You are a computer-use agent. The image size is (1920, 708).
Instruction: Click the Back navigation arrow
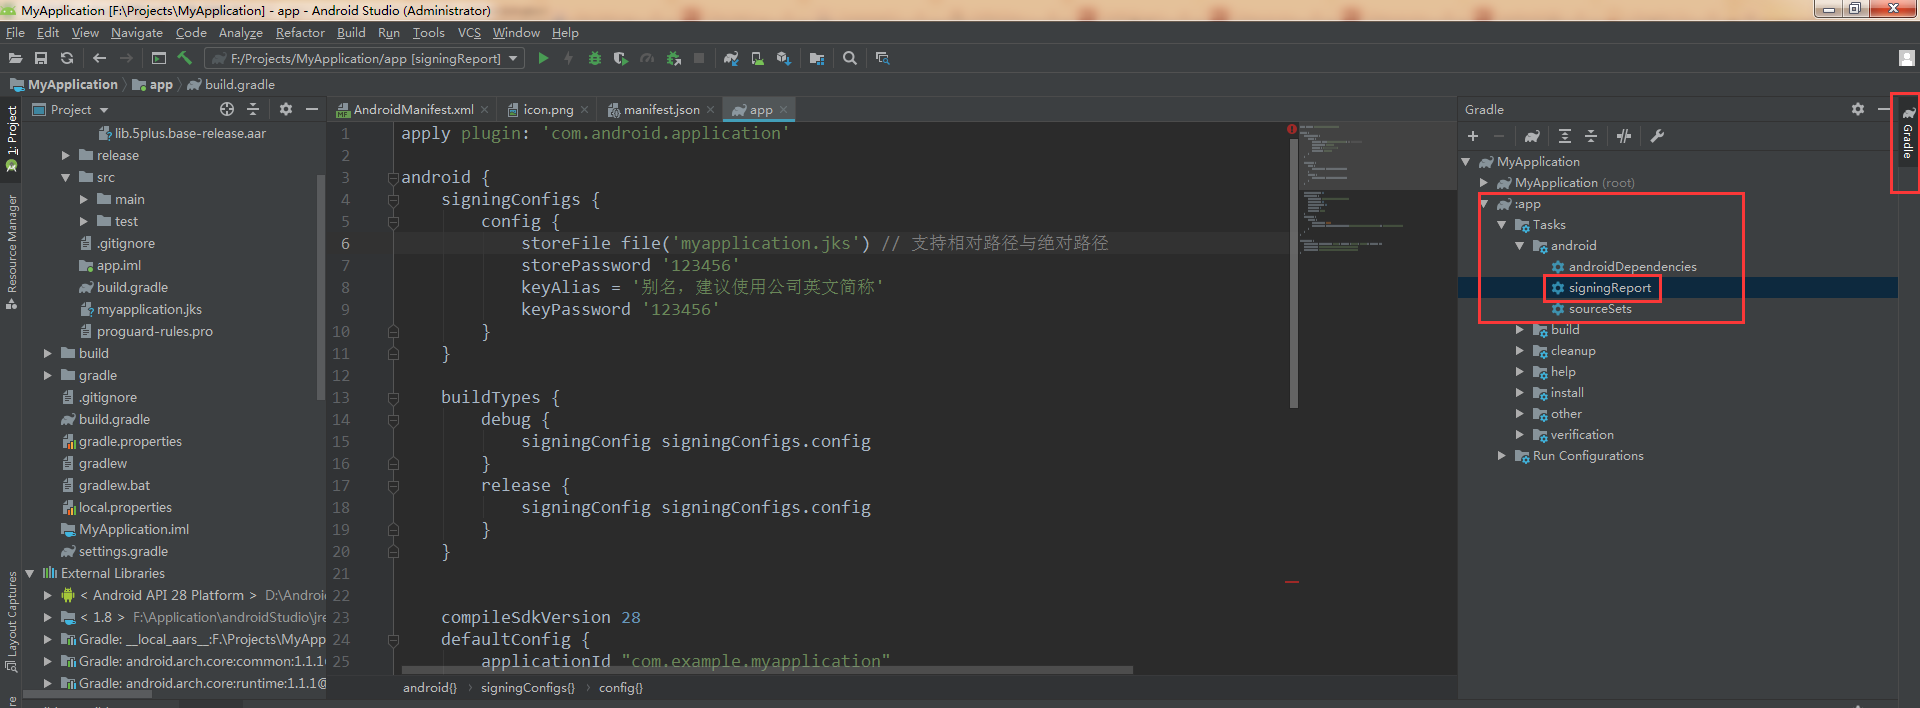99,58
